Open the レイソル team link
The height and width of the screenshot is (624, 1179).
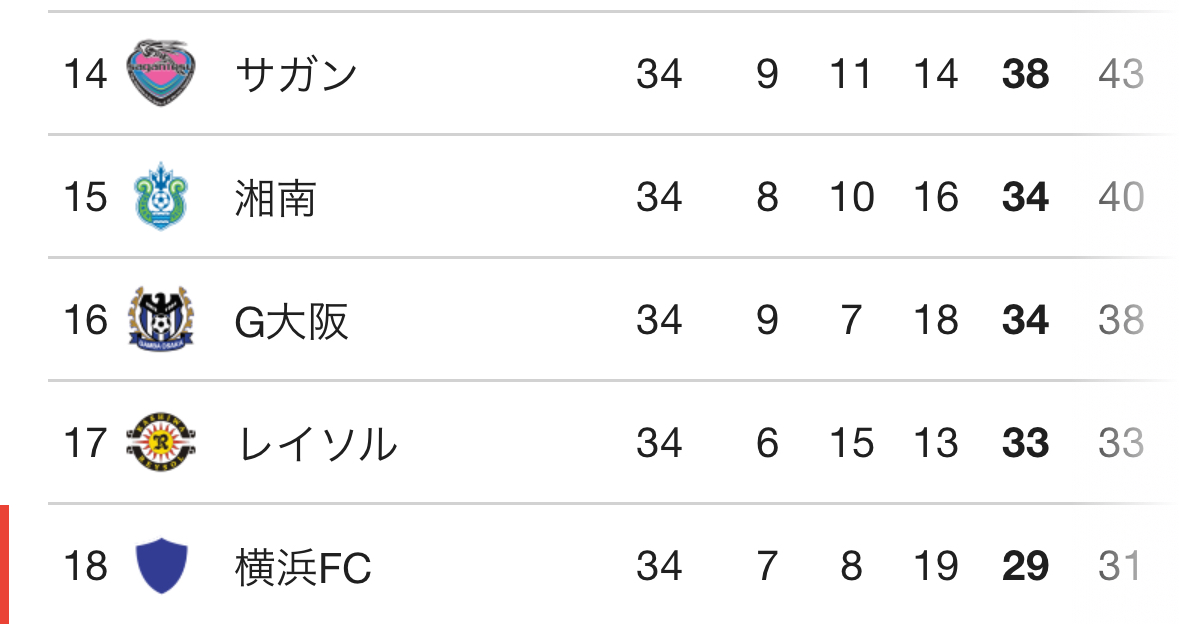[x=316, y=443]
